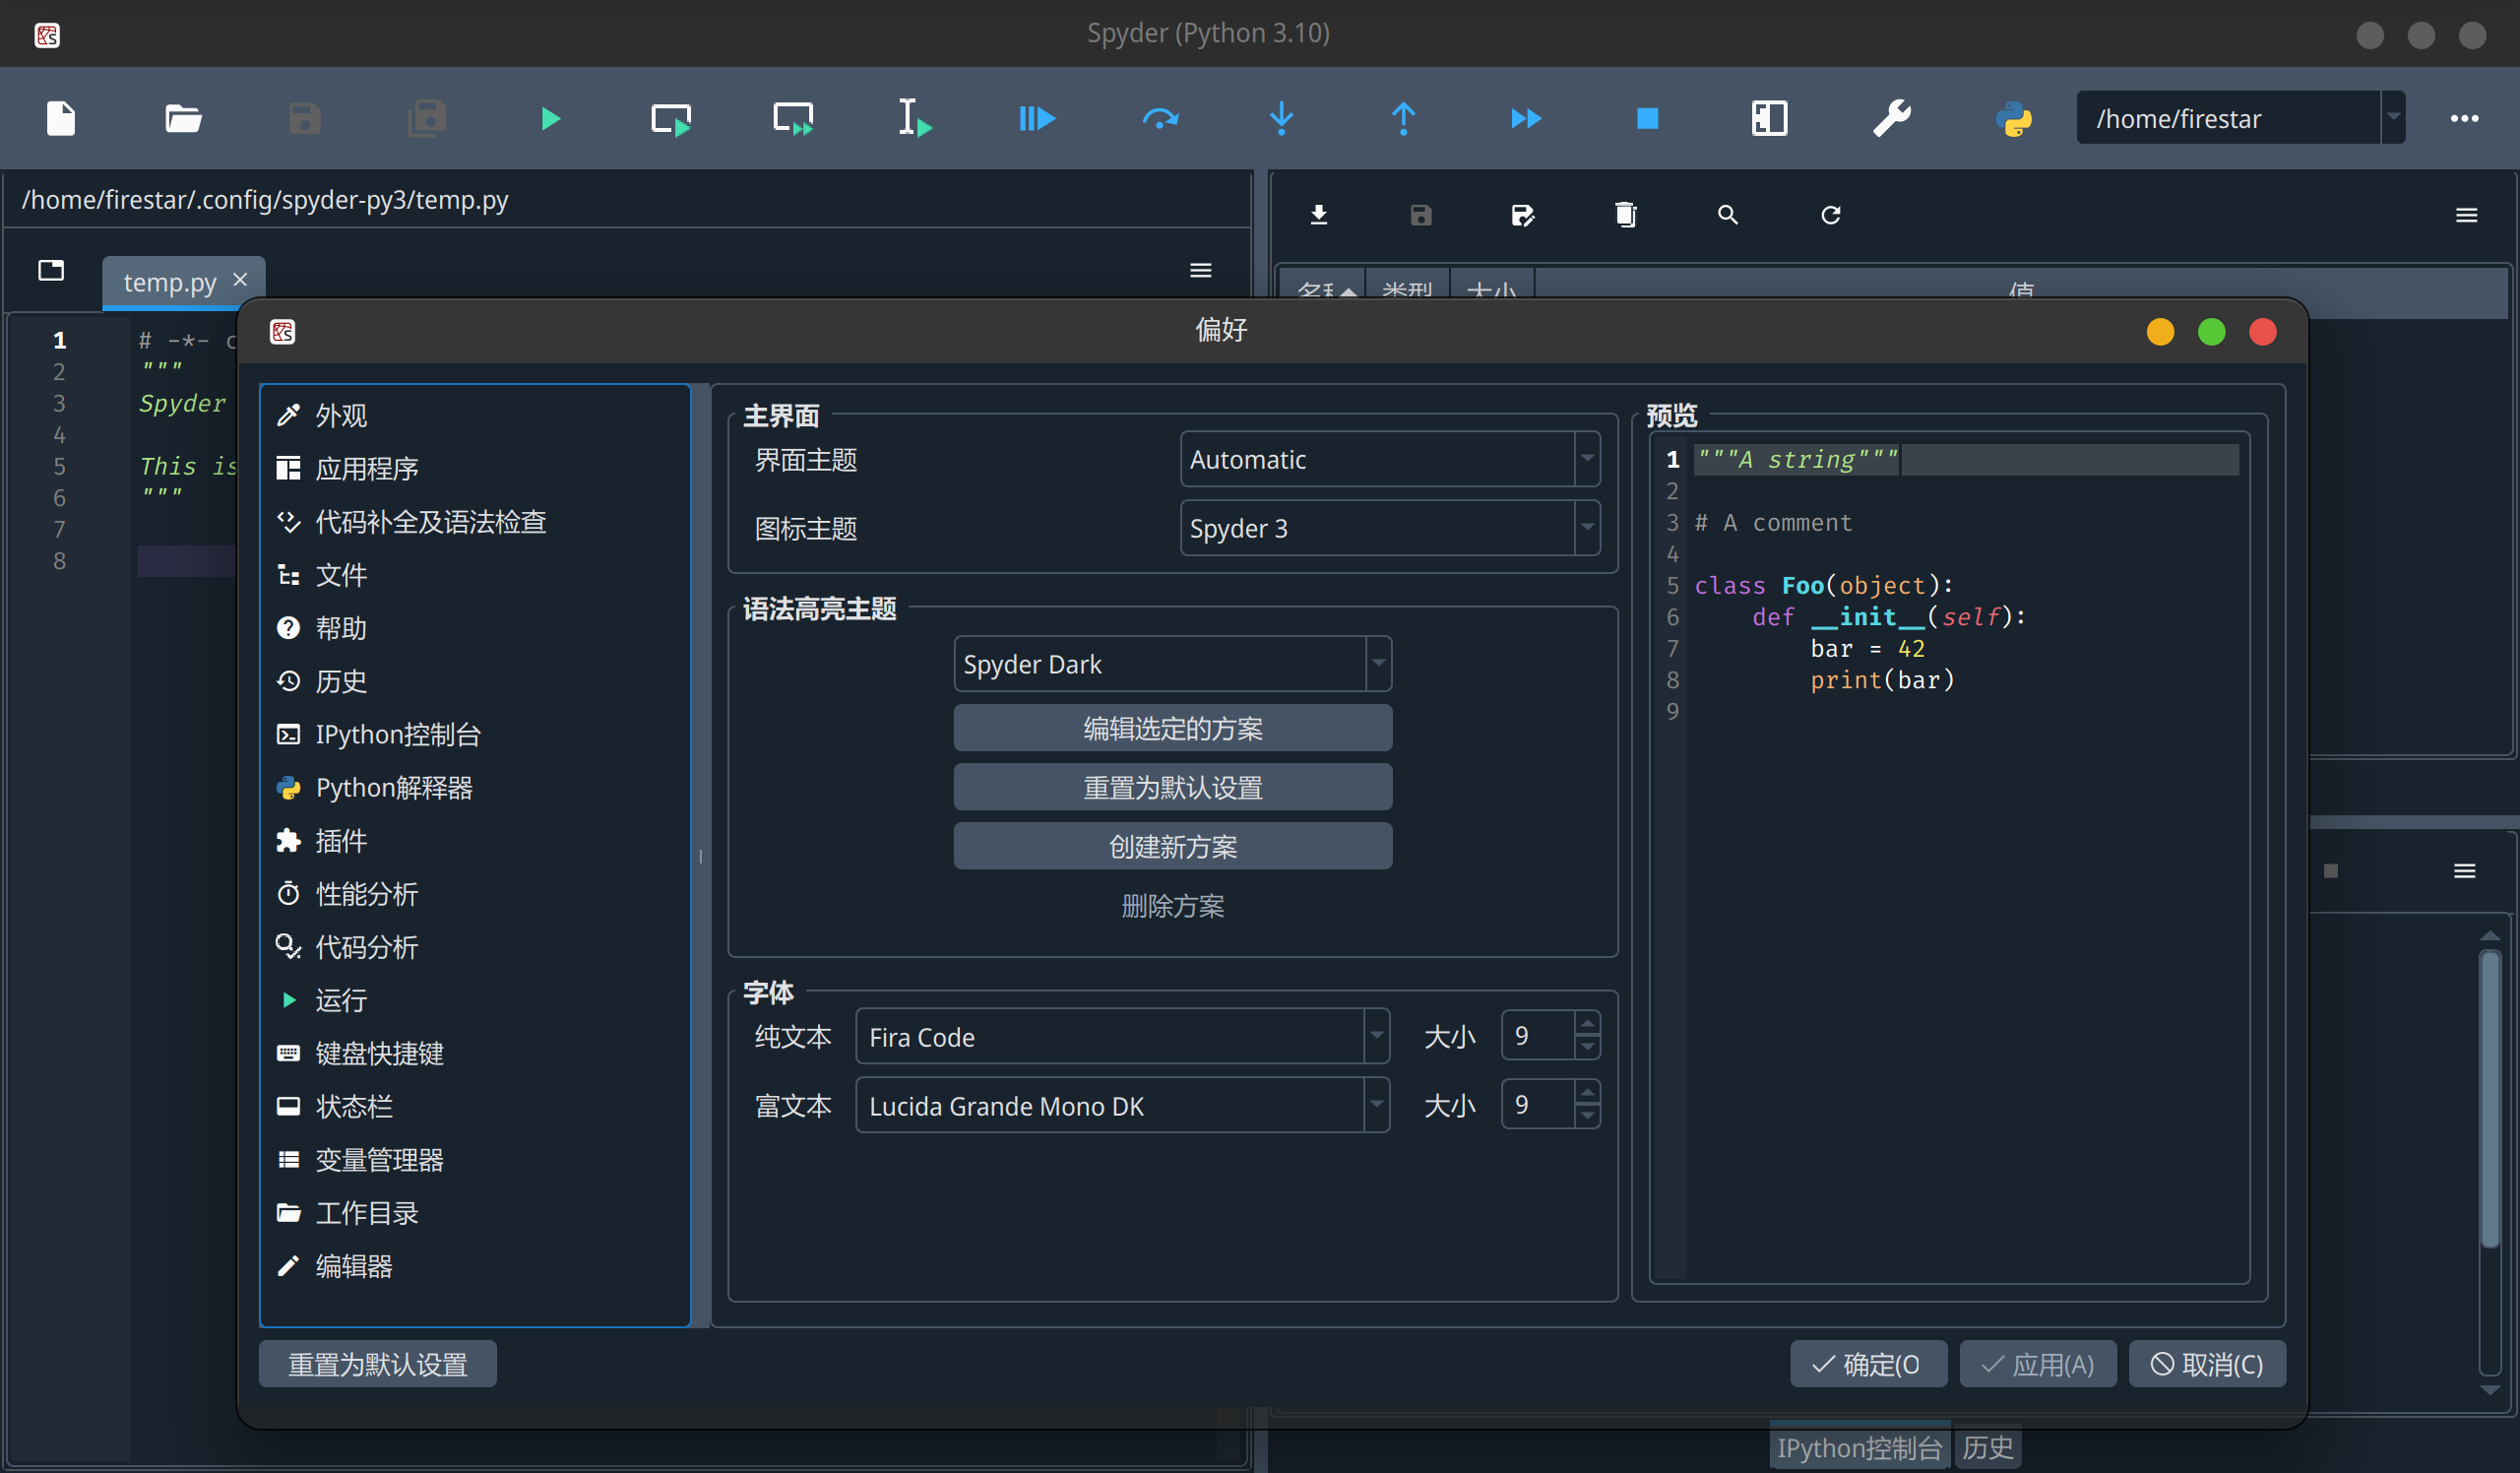
Task: Click bottom-left 重置为默认设置 preferences button
Action: tap(378, 1364)
